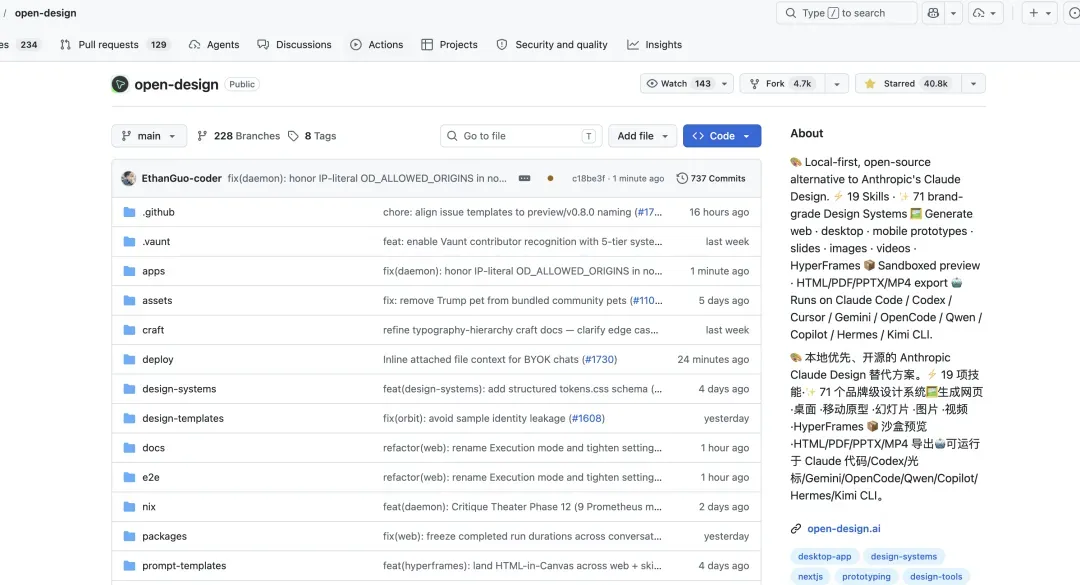Click EthanGuo-coder's avatar

pos(128,178)
